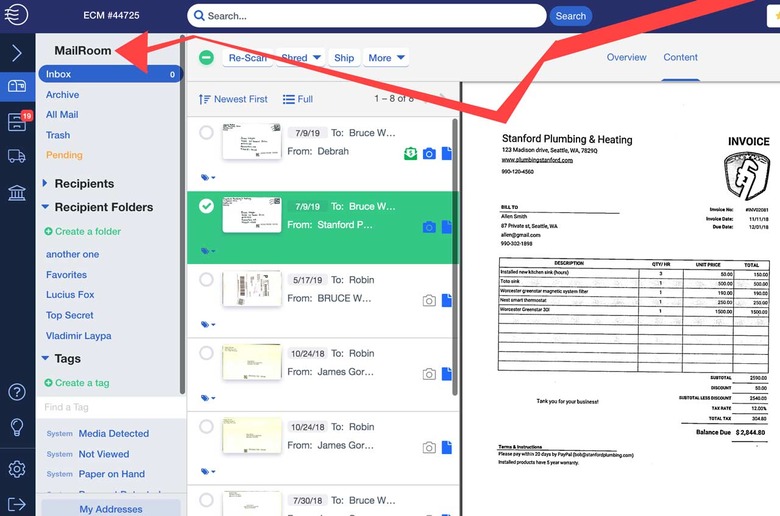Click the sidebar vertical scrollbar

(x=183, y=215)
